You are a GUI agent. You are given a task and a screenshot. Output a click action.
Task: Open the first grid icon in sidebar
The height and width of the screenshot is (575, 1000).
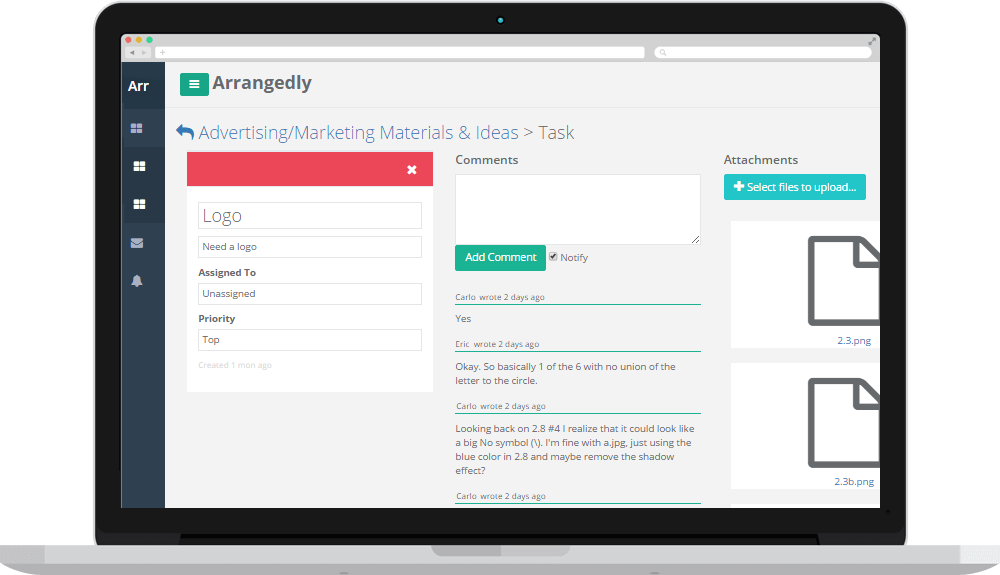pos(136,128)
